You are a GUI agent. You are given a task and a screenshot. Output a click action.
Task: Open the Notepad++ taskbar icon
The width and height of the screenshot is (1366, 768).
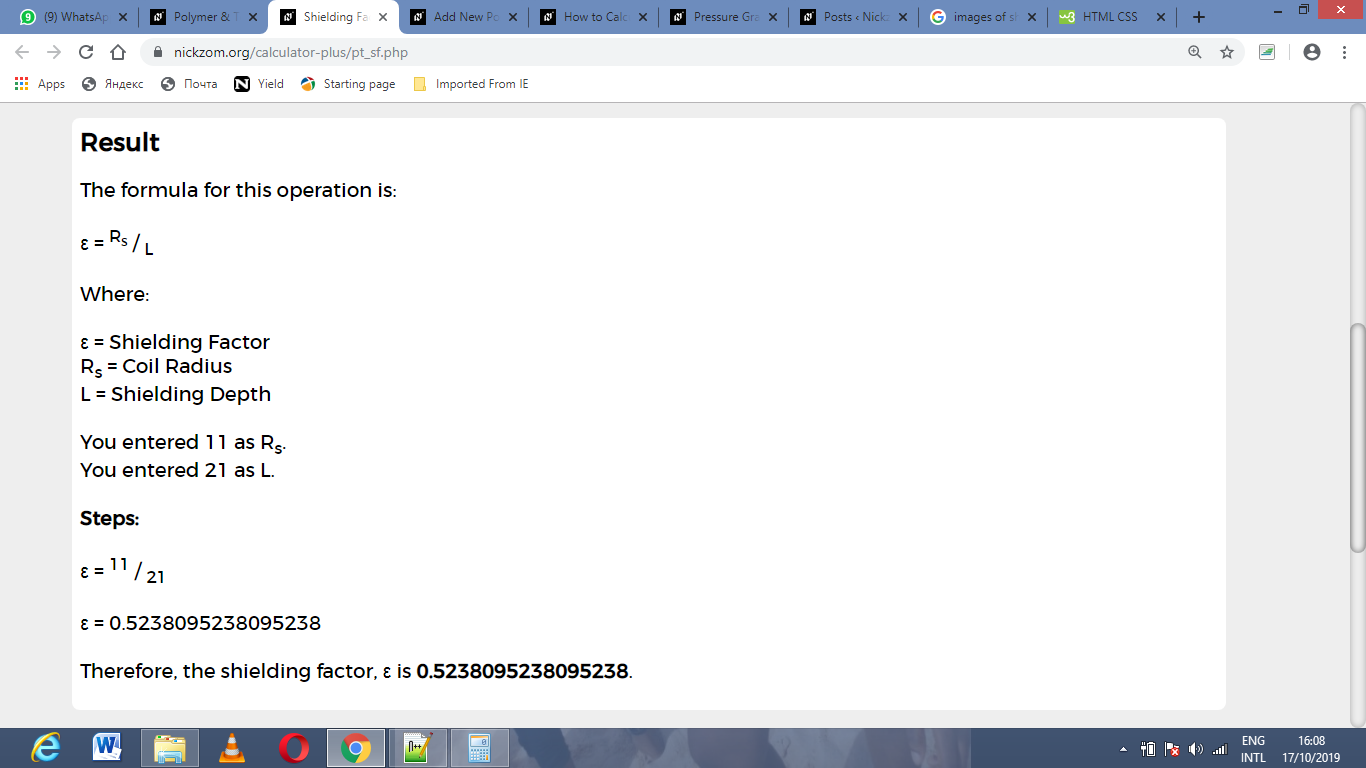[418, 748]
